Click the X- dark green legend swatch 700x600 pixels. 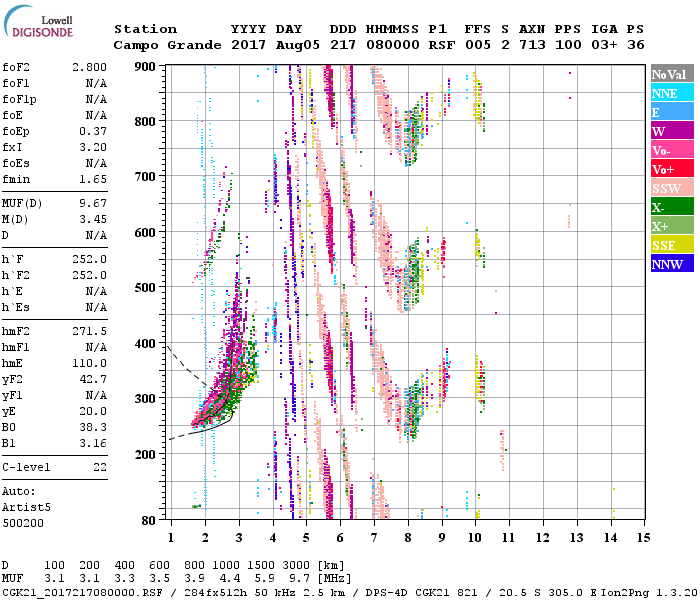(x=671, y=207)
